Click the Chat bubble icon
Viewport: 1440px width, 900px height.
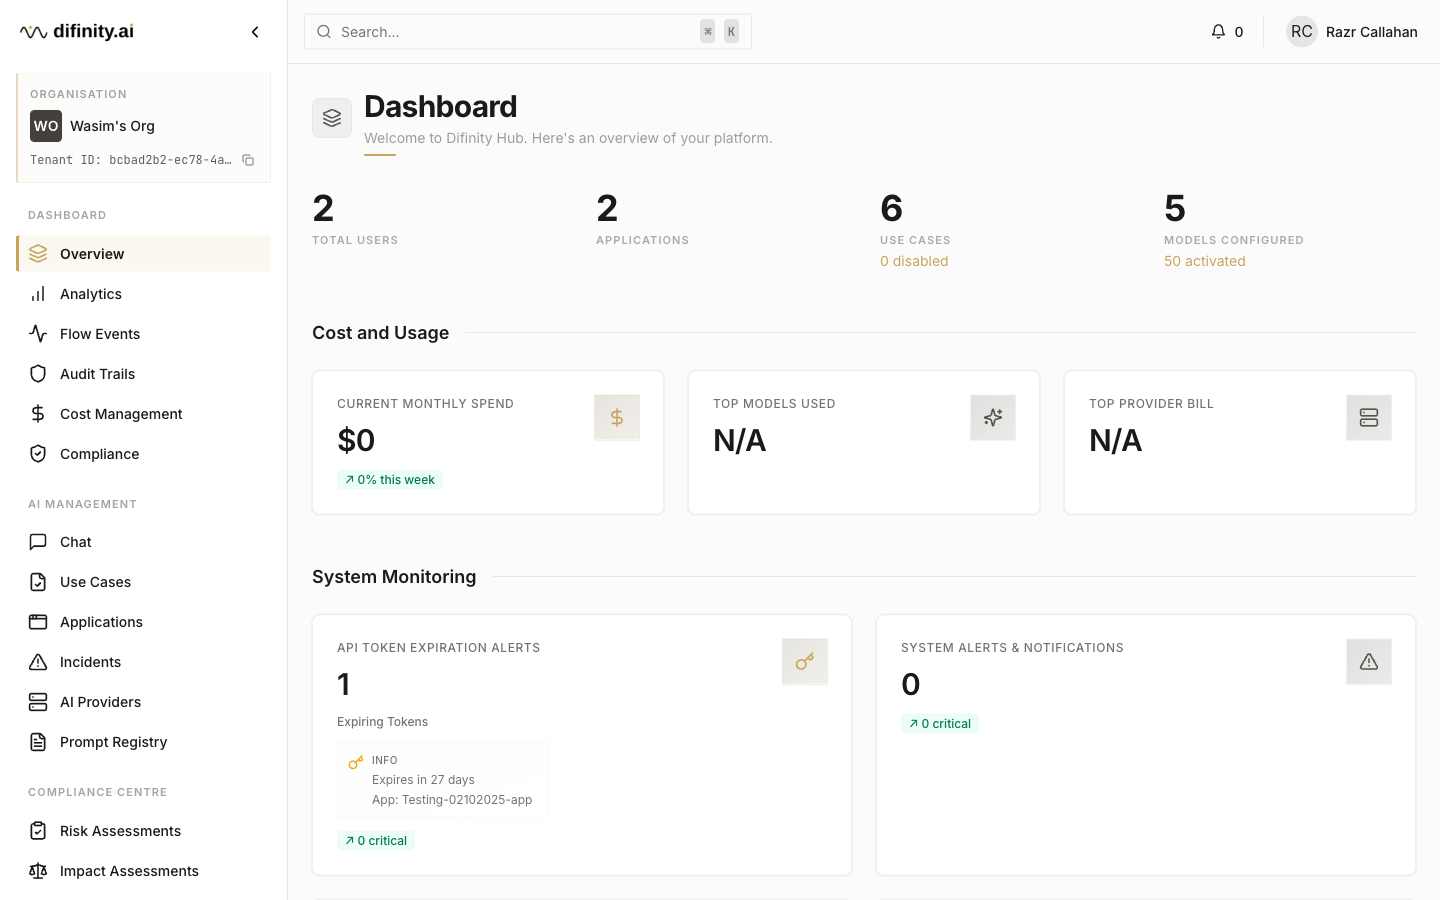[x=38, y=542]
